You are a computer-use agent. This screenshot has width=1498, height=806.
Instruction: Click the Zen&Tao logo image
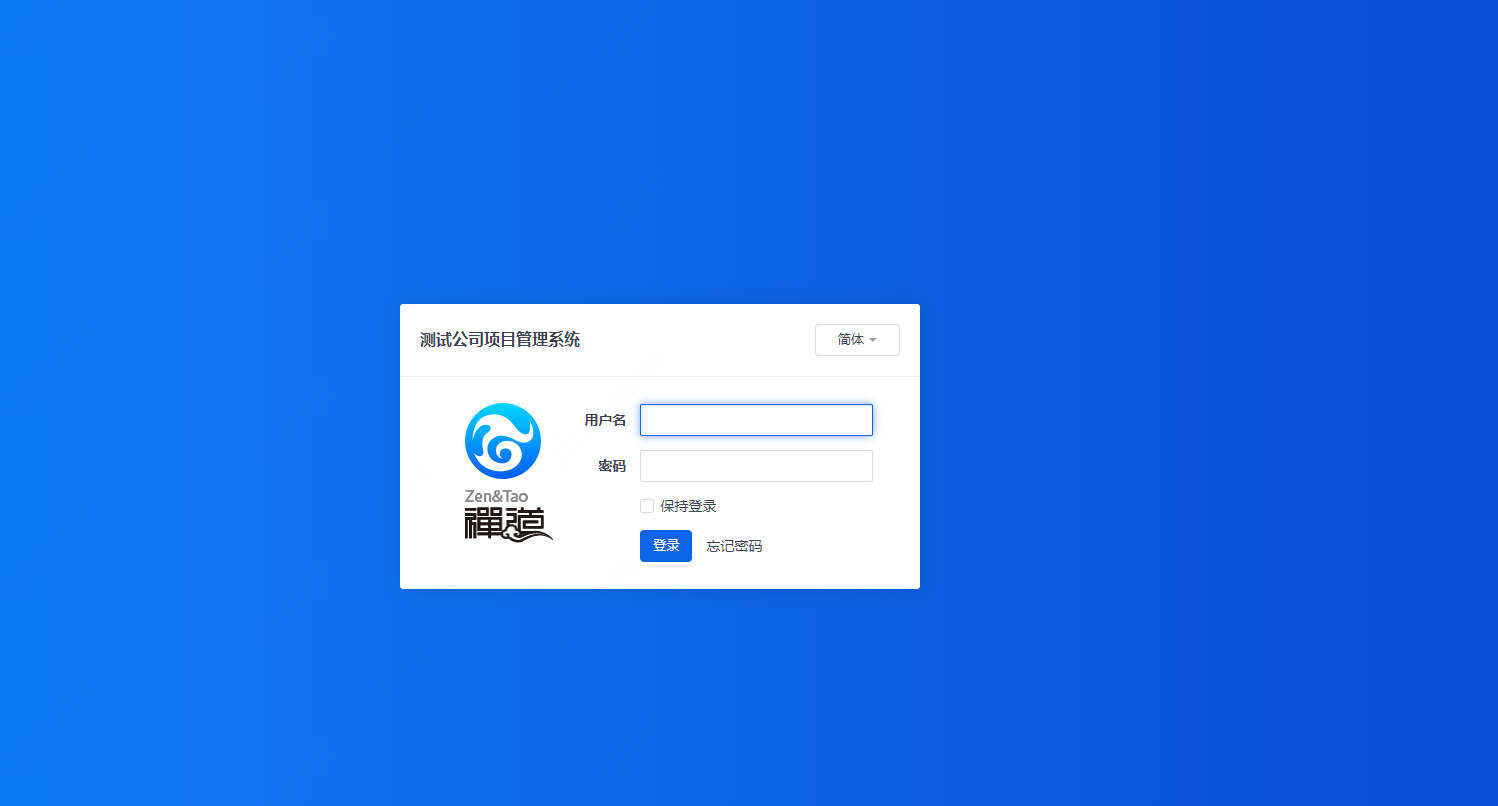(x=508, y=472)
